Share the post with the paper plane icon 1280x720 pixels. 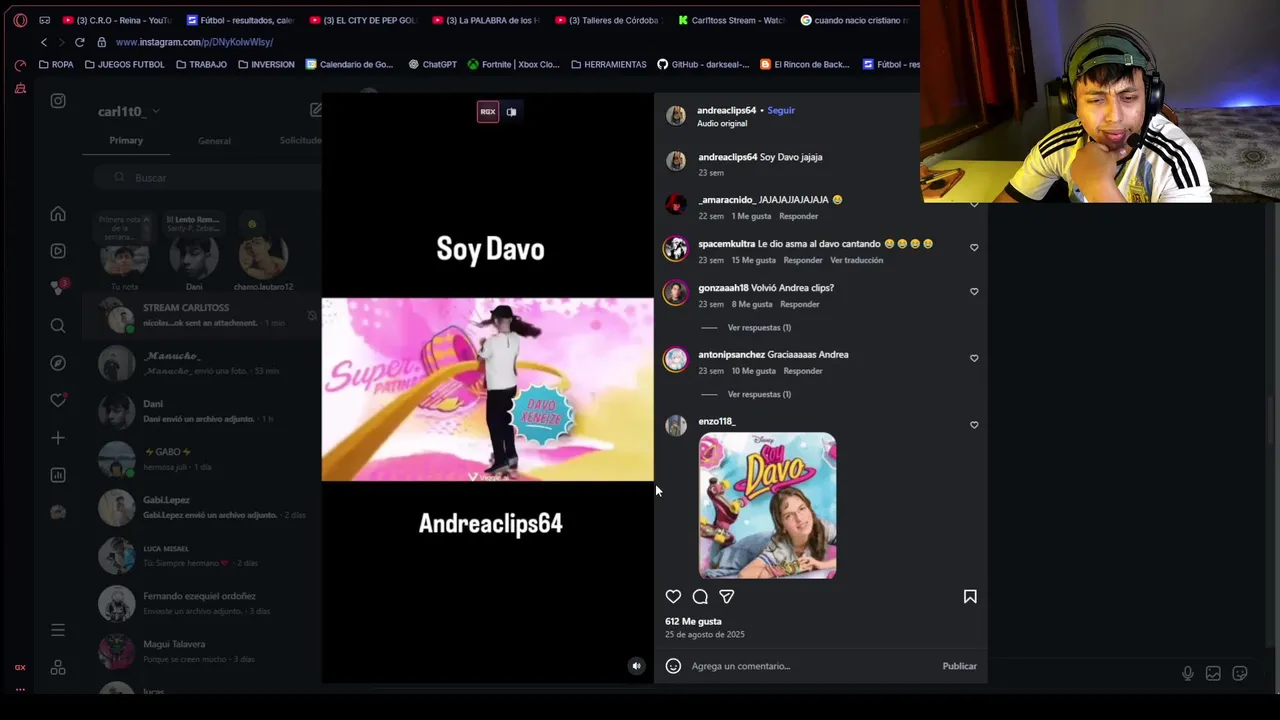tap(727, 596)
